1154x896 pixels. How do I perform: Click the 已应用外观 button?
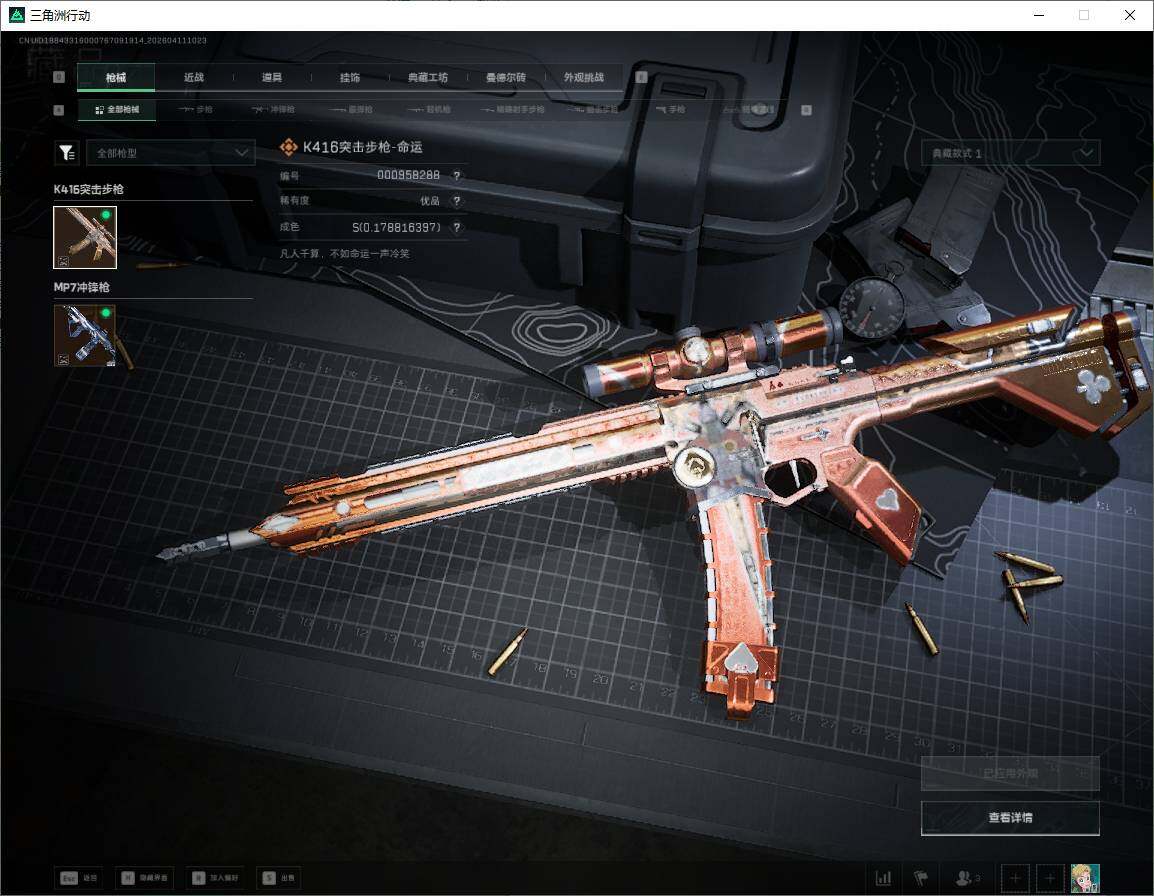point(1010,773)
